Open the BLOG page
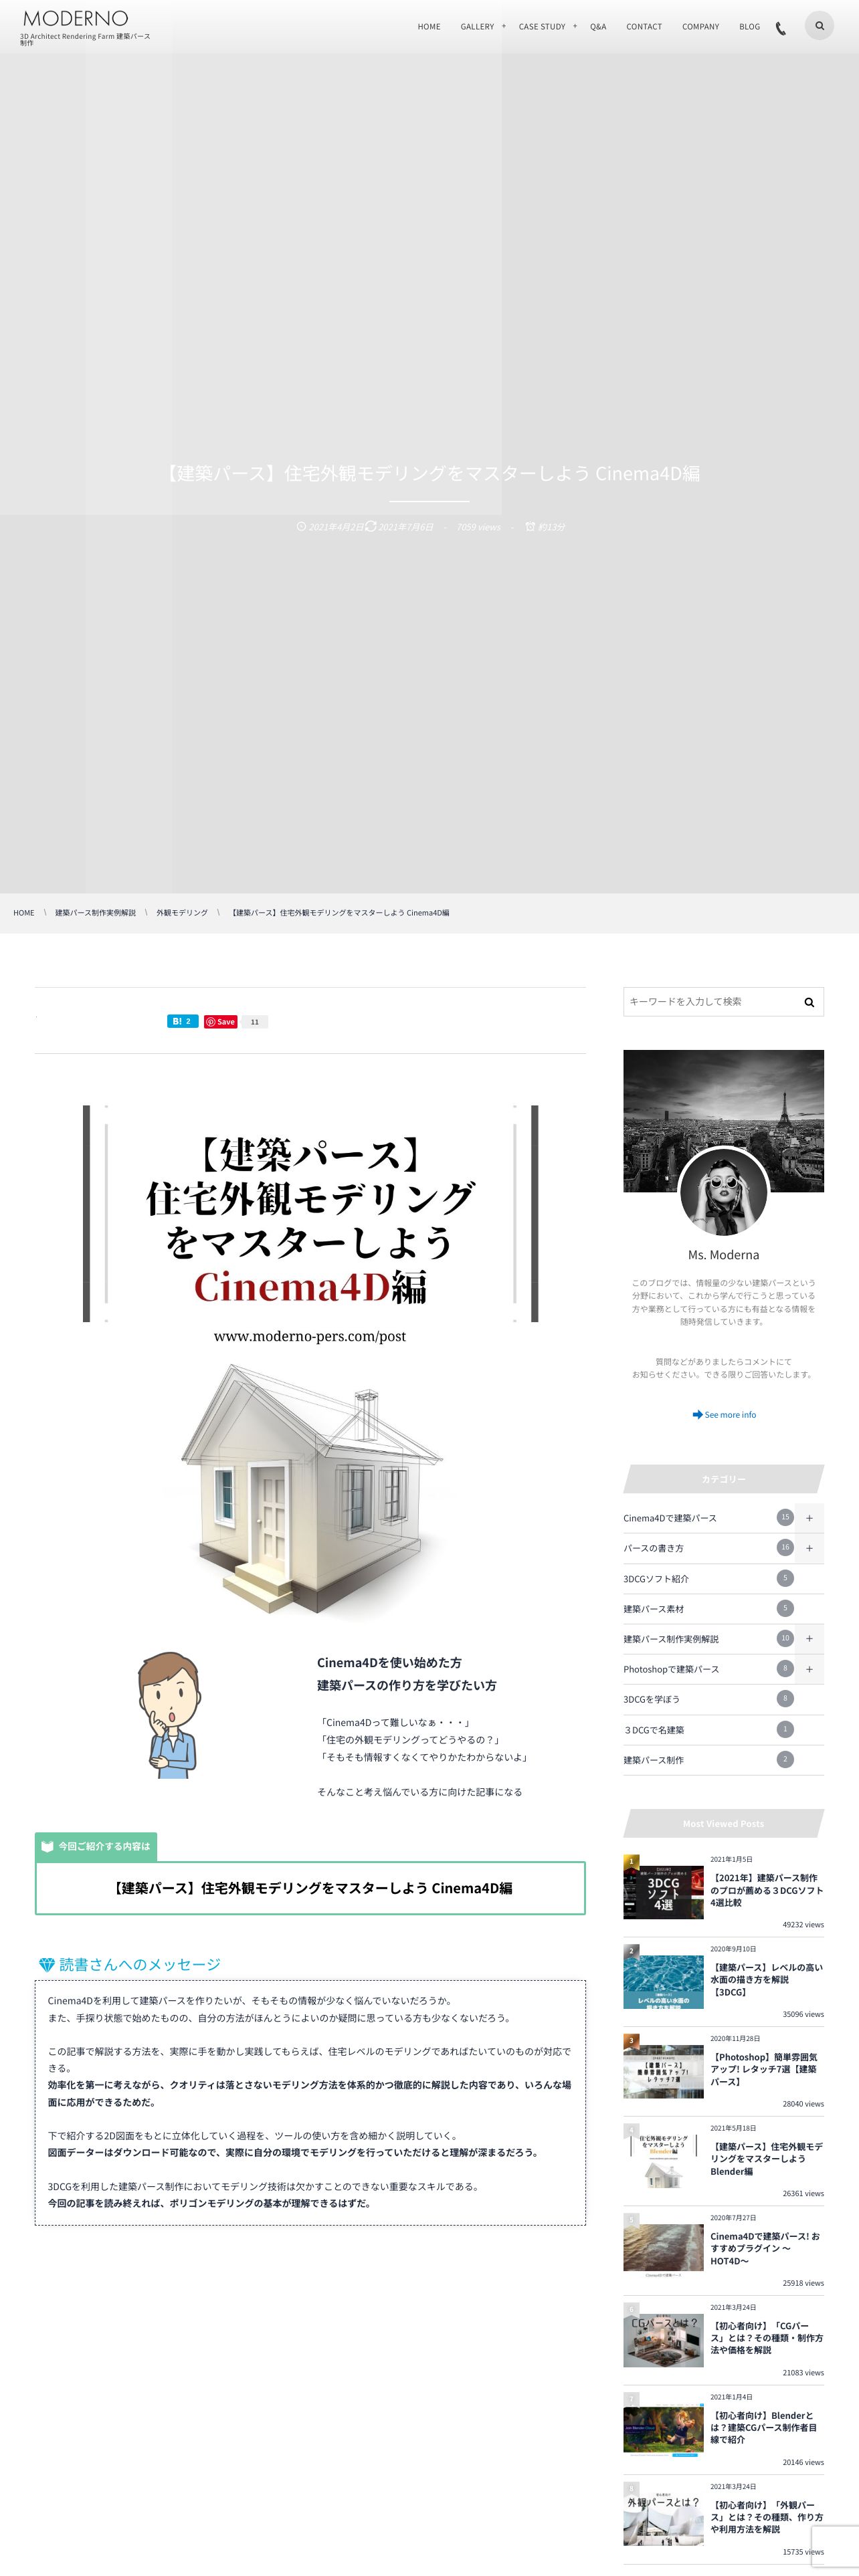 pyautogui.click(x=749, y=27)
